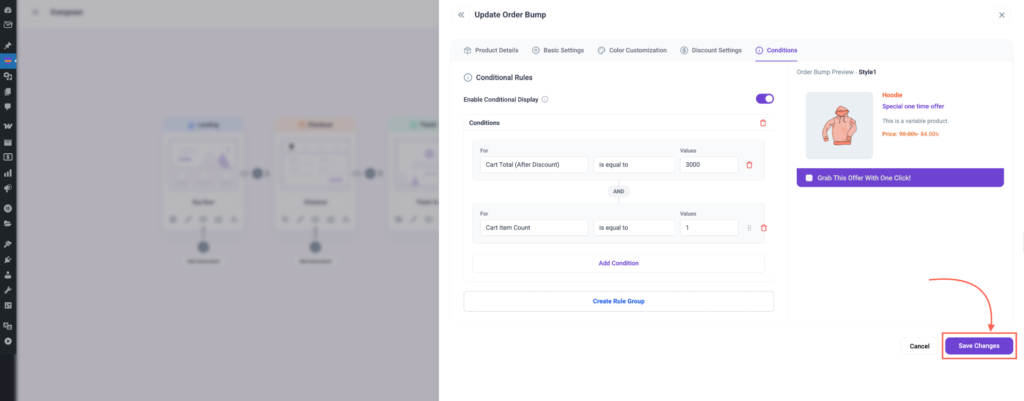The image size is (1024, 401).
Task: Delete the Cart Total condition row
Action: (749, 164)
